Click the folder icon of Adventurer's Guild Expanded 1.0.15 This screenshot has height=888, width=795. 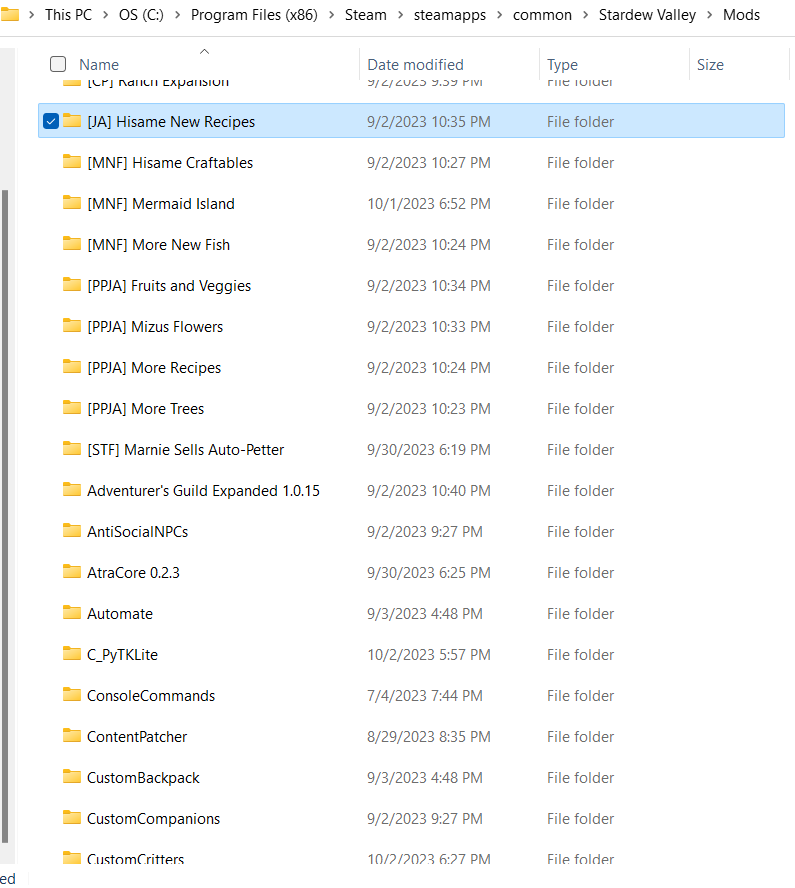coord(72,490)
